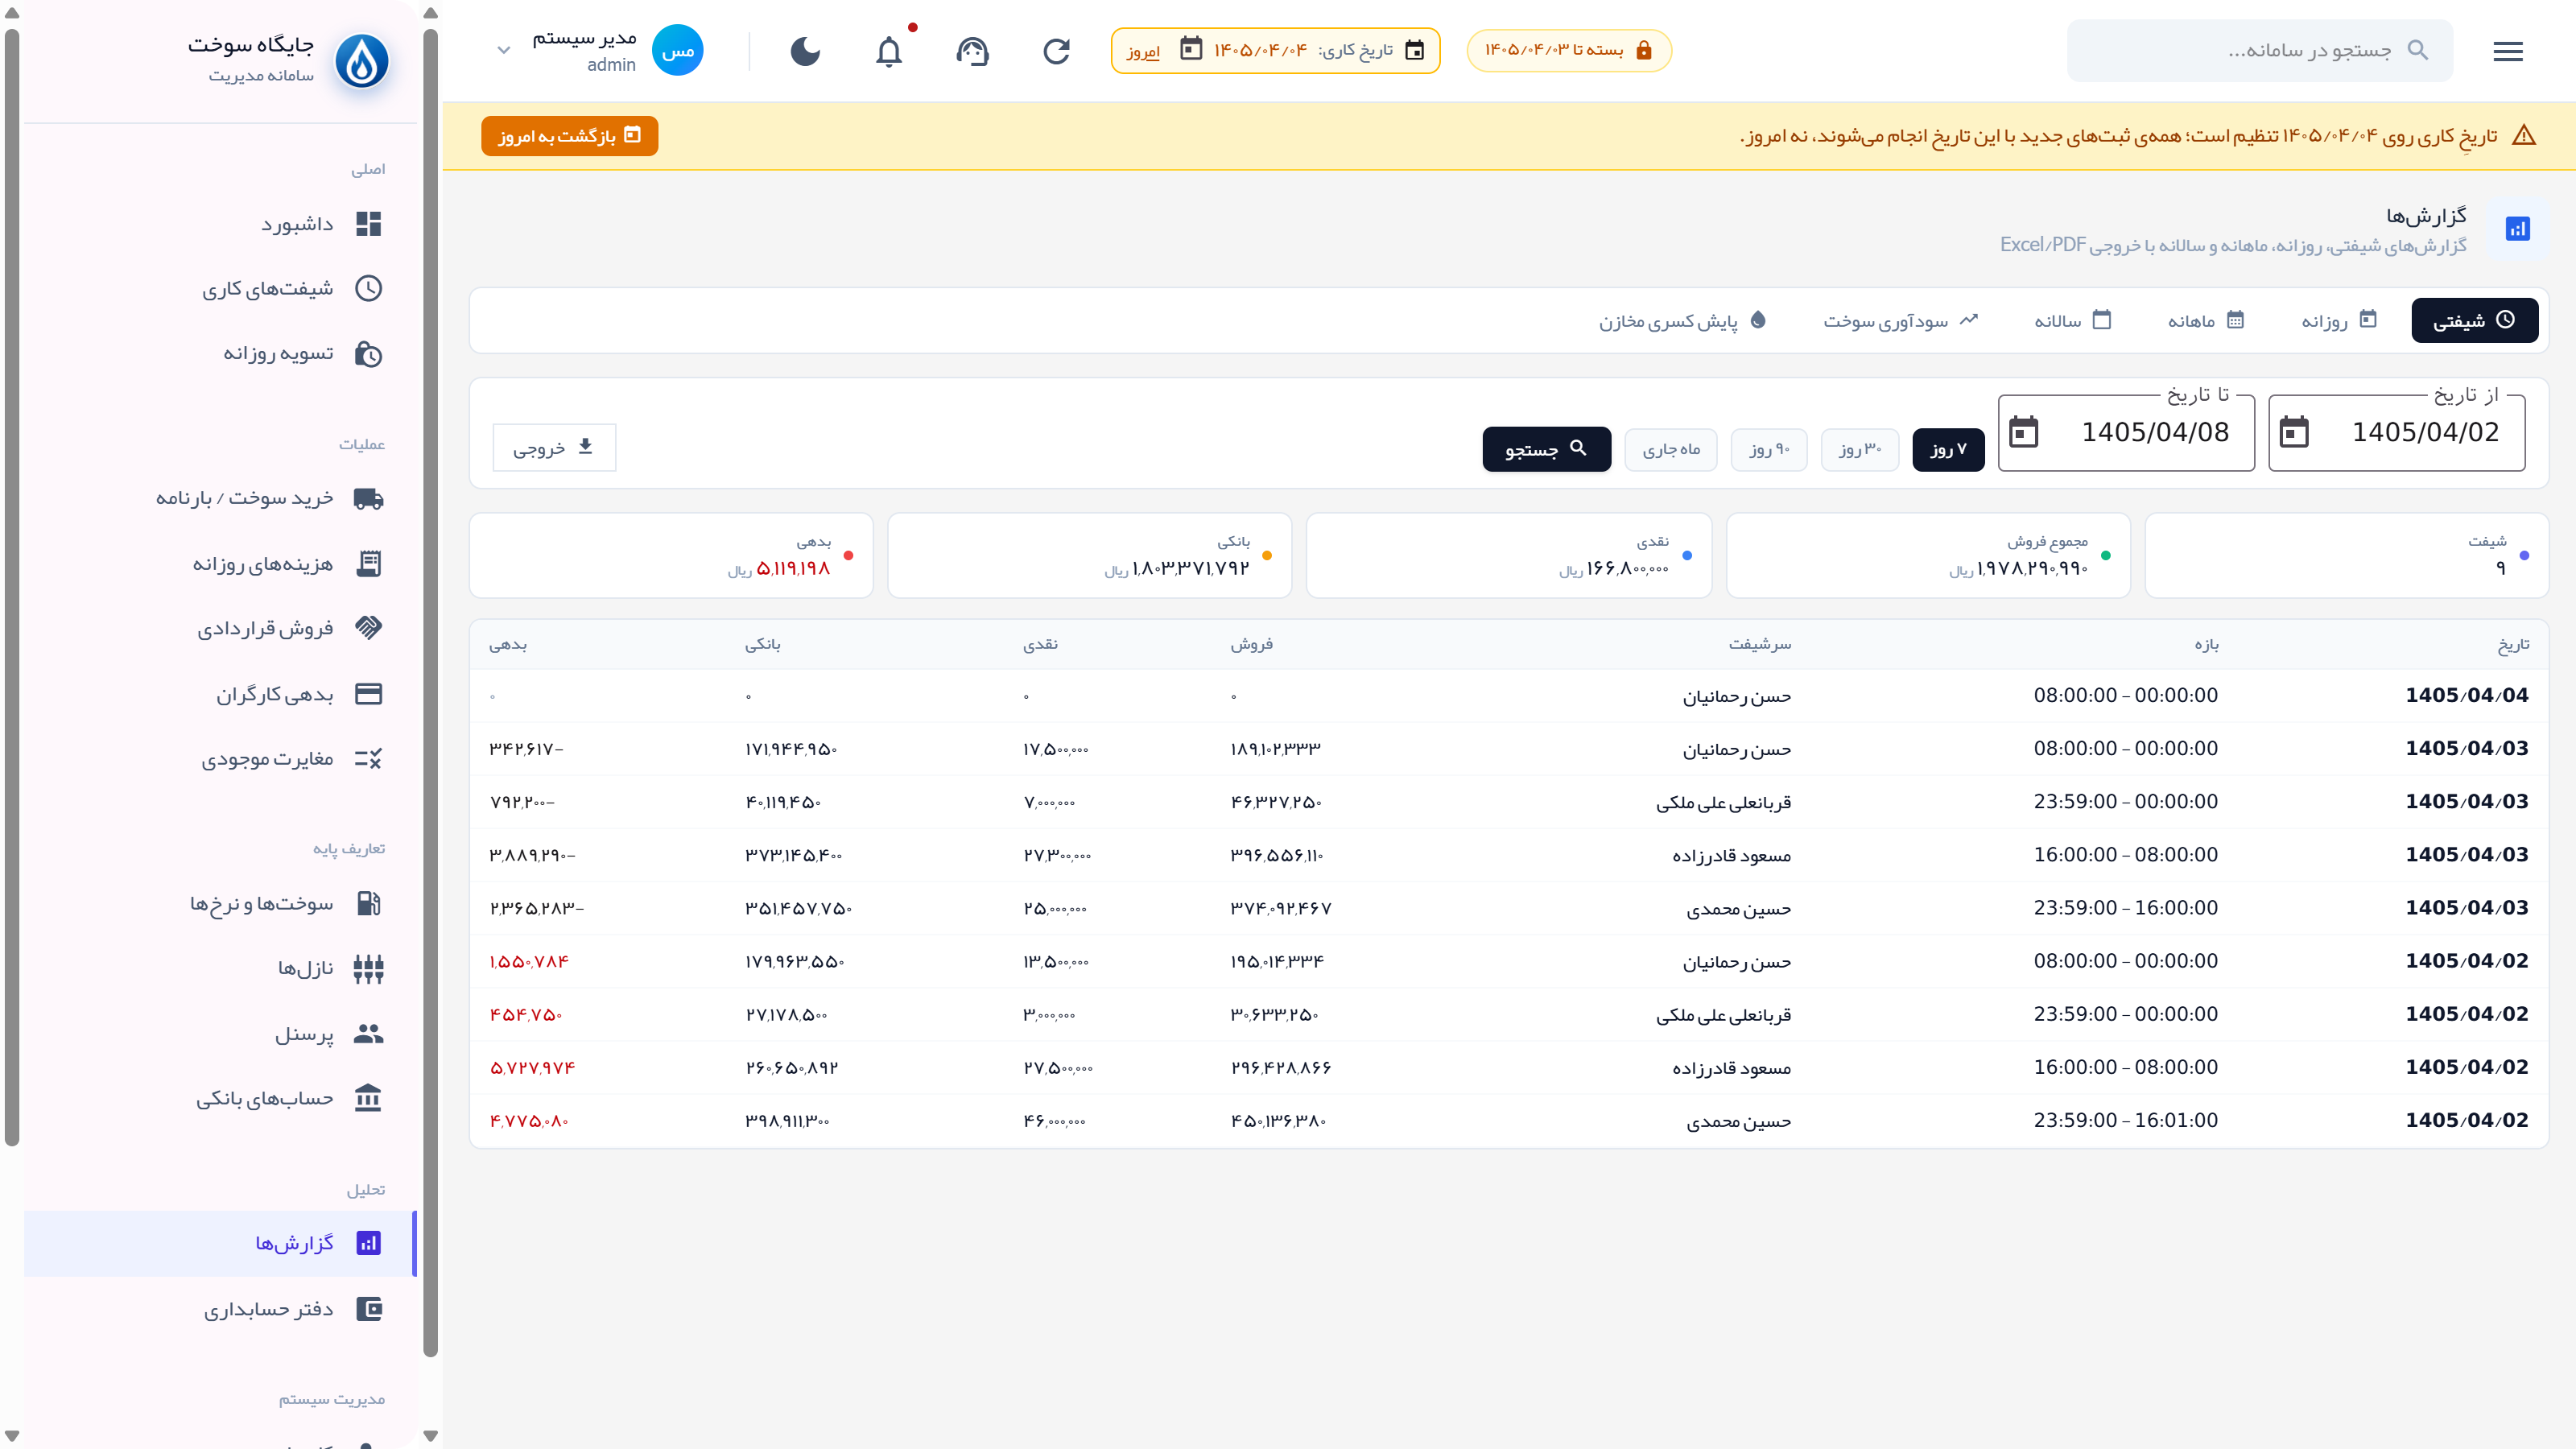Click the گزارش‌ها page header chart icon
2576x1449 pixels.
coord(2517,229)
